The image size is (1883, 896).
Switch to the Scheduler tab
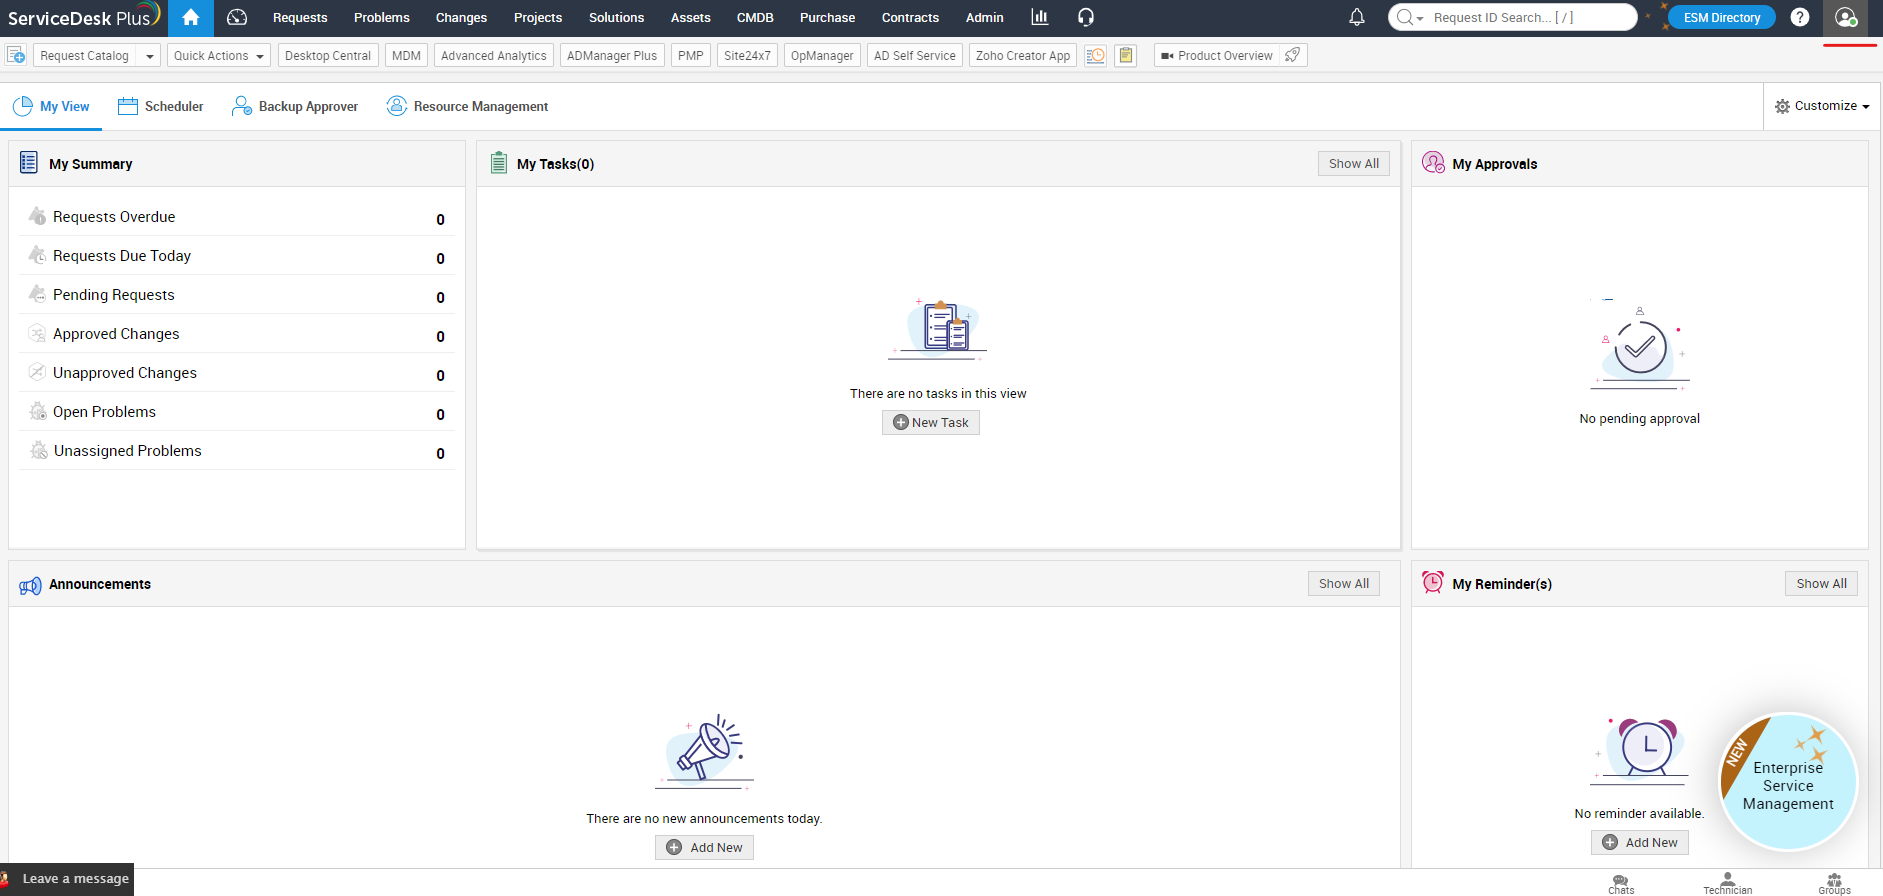(161, 106)
